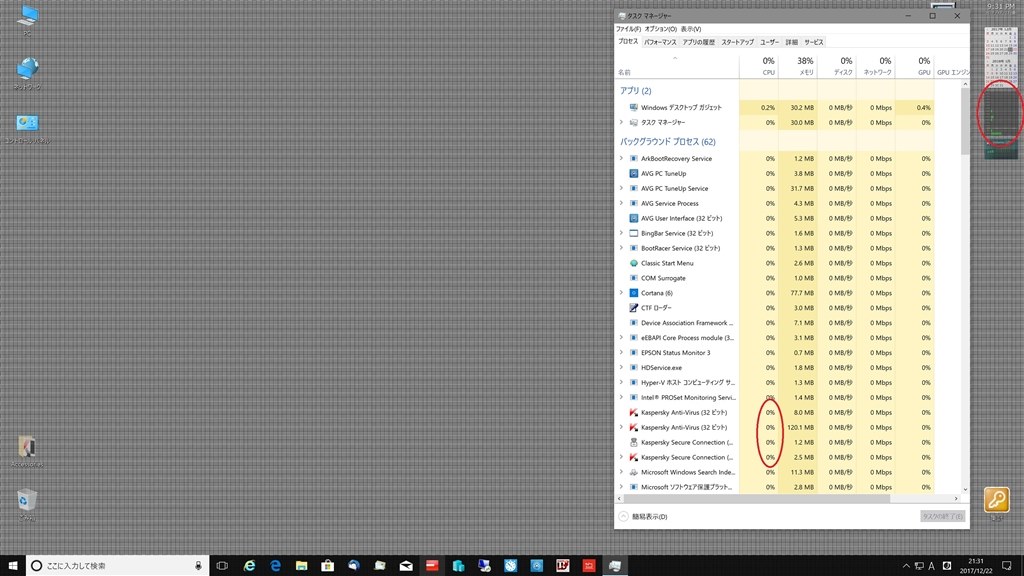Open Microsoft Store from the taskbar

[x=327, y=566]
